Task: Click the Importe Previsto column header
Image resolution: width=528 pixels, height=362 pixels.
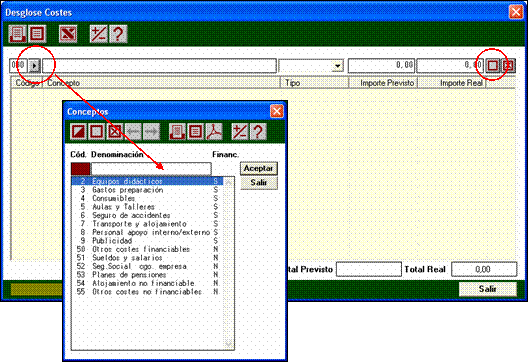Action: click(x=383, y=83)
